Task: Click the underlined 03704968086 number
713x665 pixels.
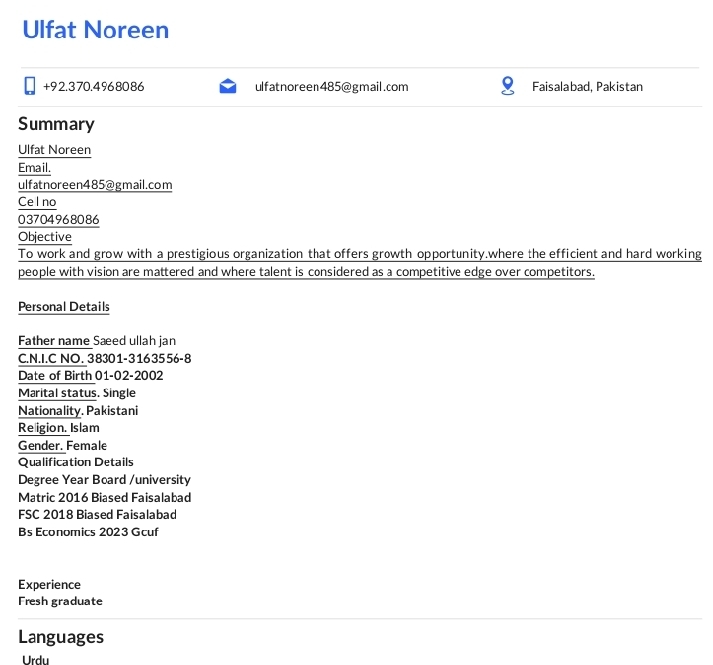Action: click(x=59, y=220)
